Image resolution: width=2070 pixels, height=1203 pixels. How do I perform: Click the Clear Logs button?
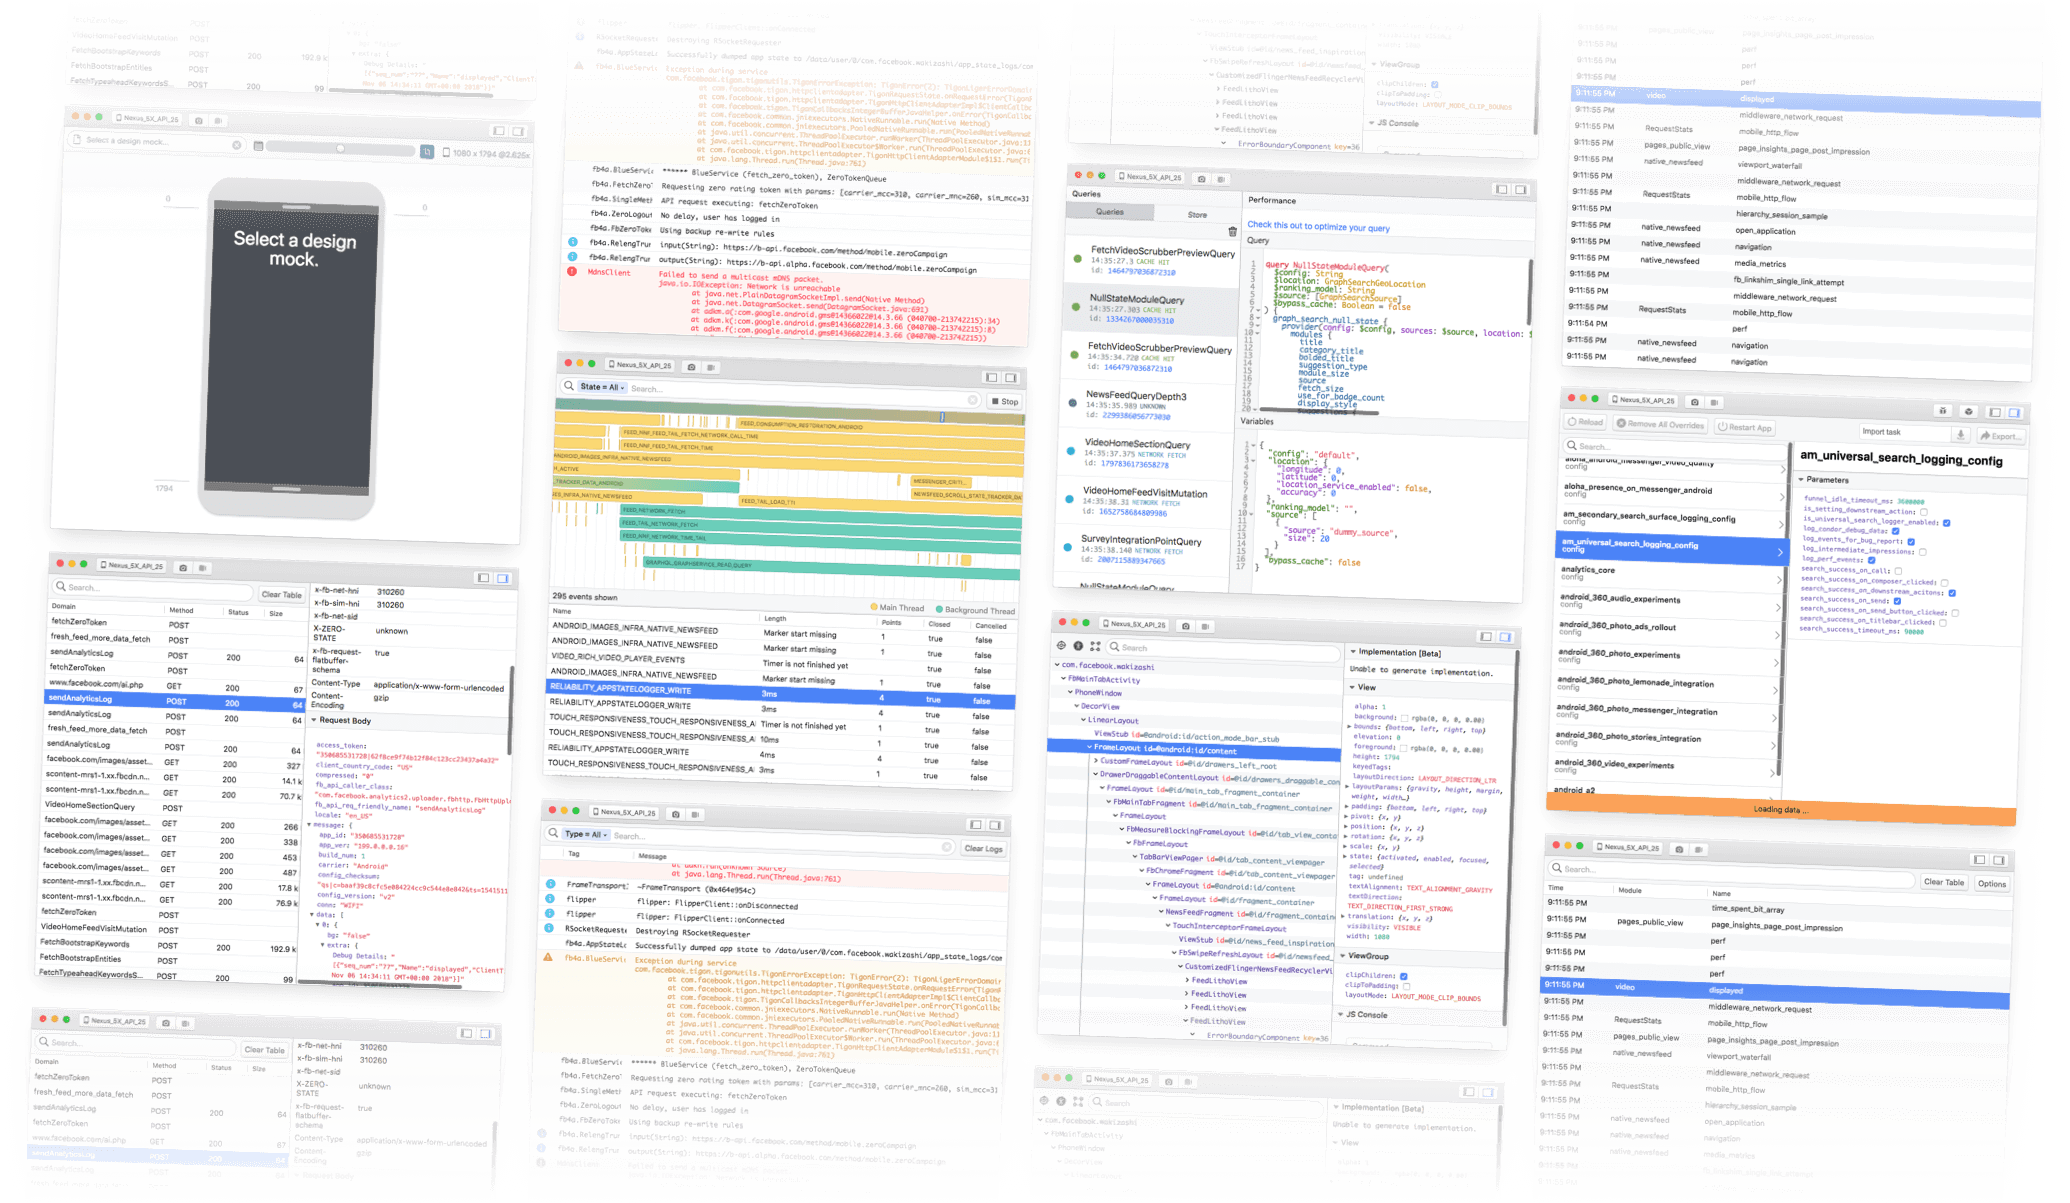[983, 849]
